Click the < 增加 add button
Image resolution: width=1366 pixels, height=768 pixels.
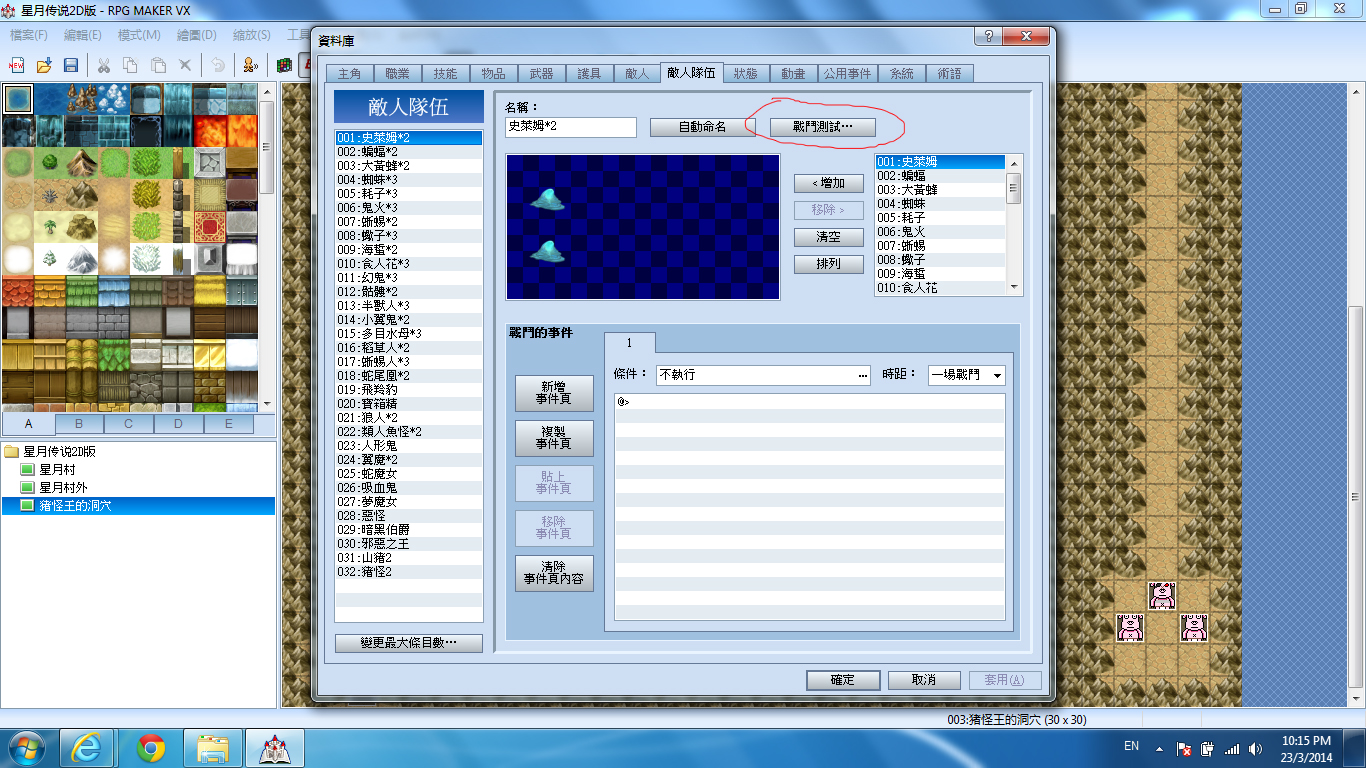click(828, 184)
